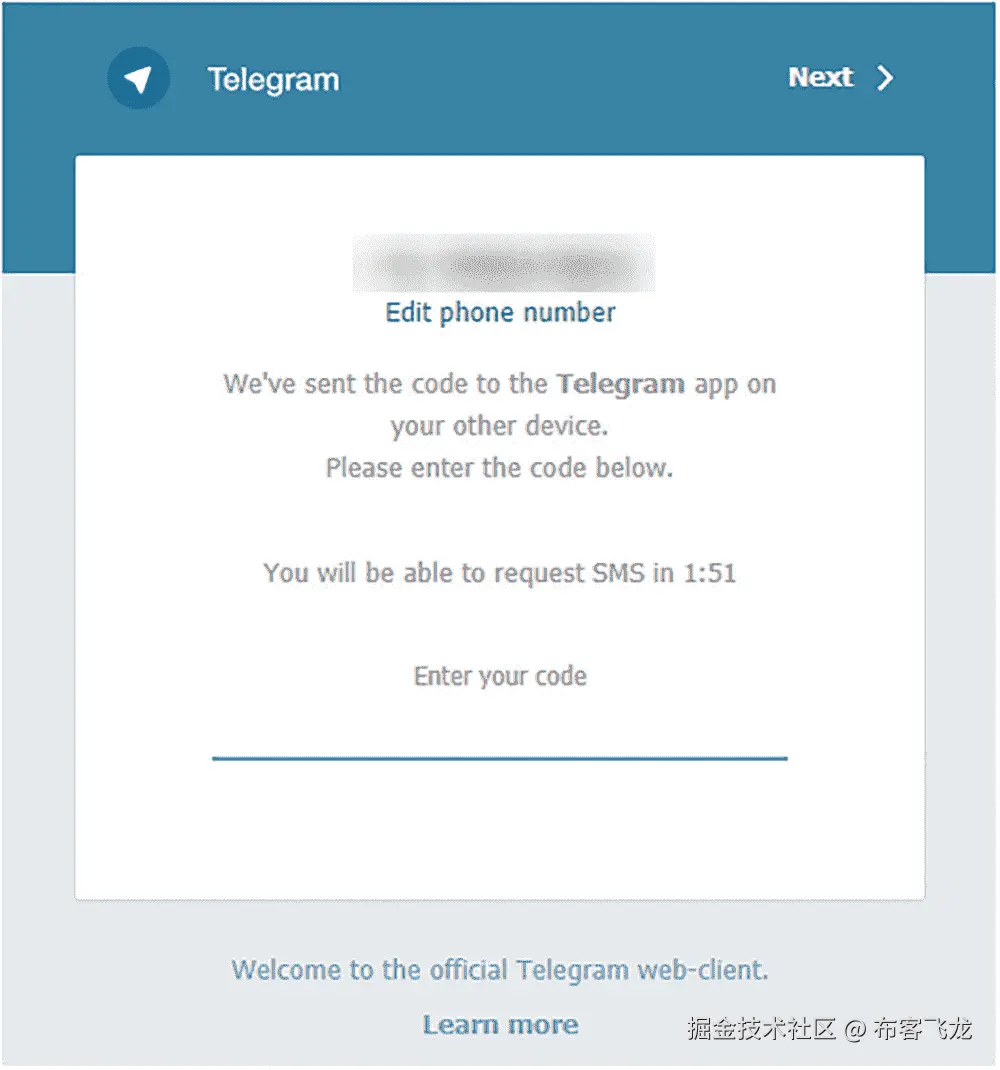Click the Telegram paper plane logo
The image size is (1000, 1070).
point(139,78)
